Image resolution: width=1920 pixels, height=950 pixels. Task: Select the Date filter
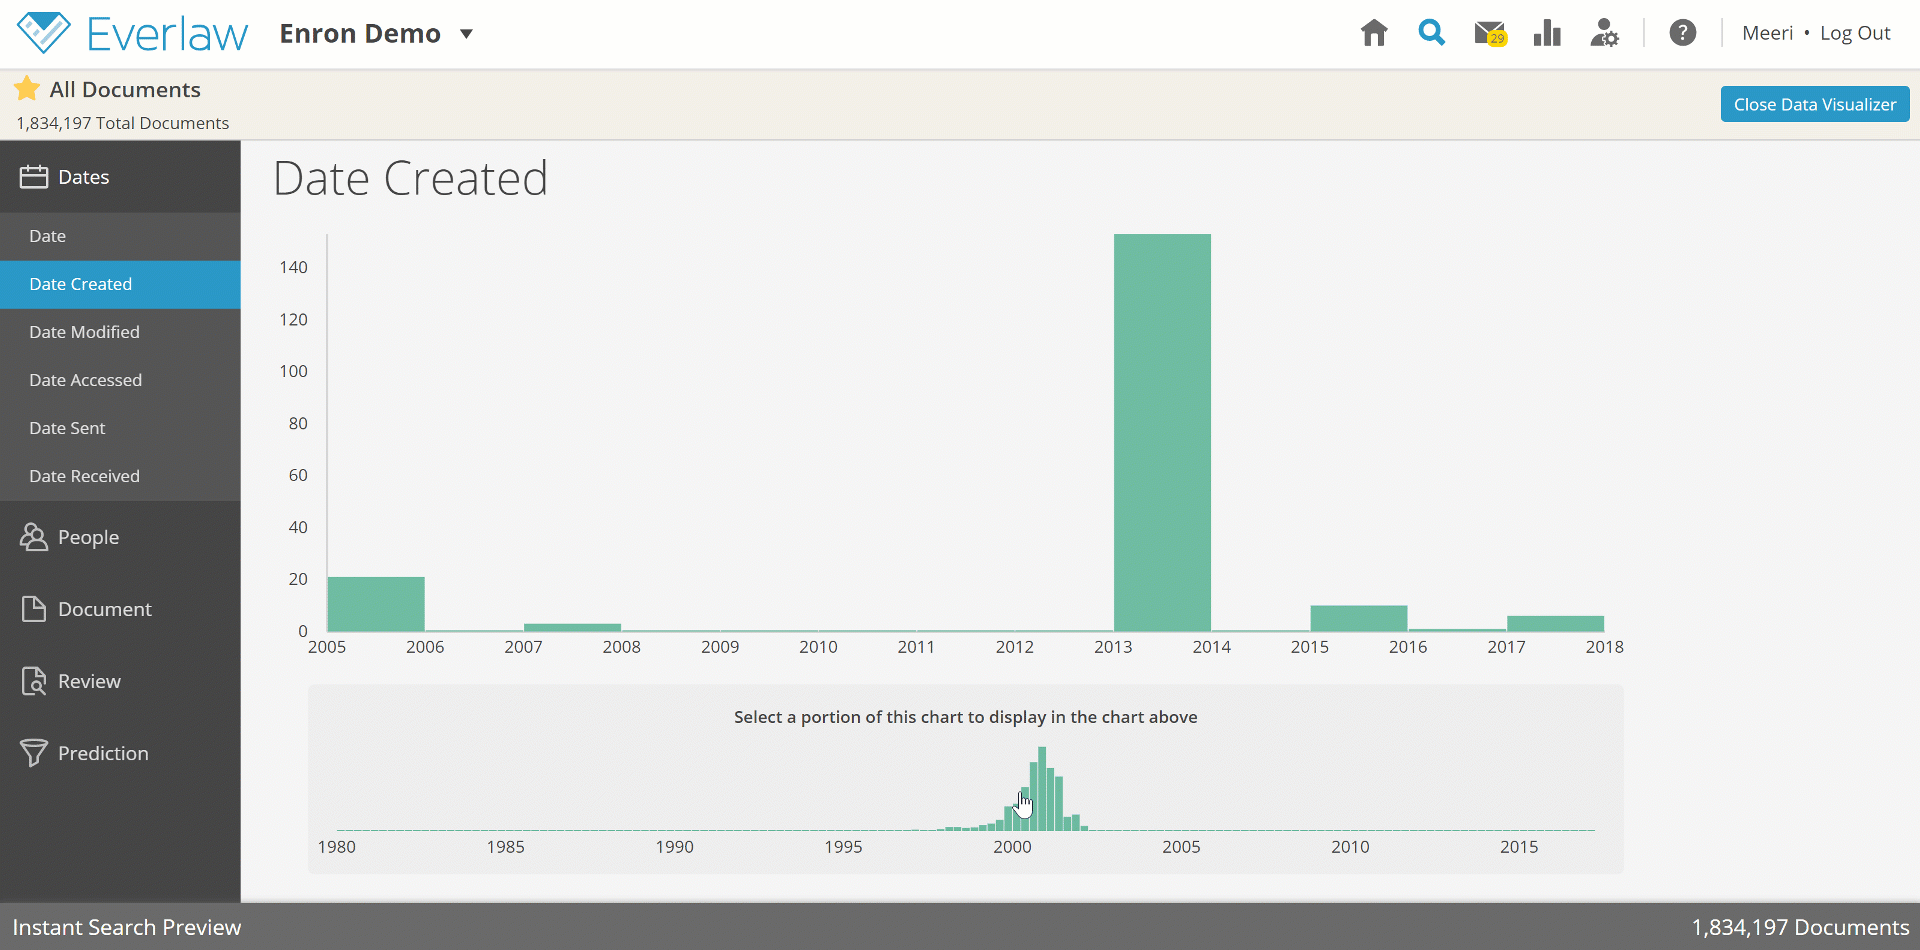click(120, 236)
